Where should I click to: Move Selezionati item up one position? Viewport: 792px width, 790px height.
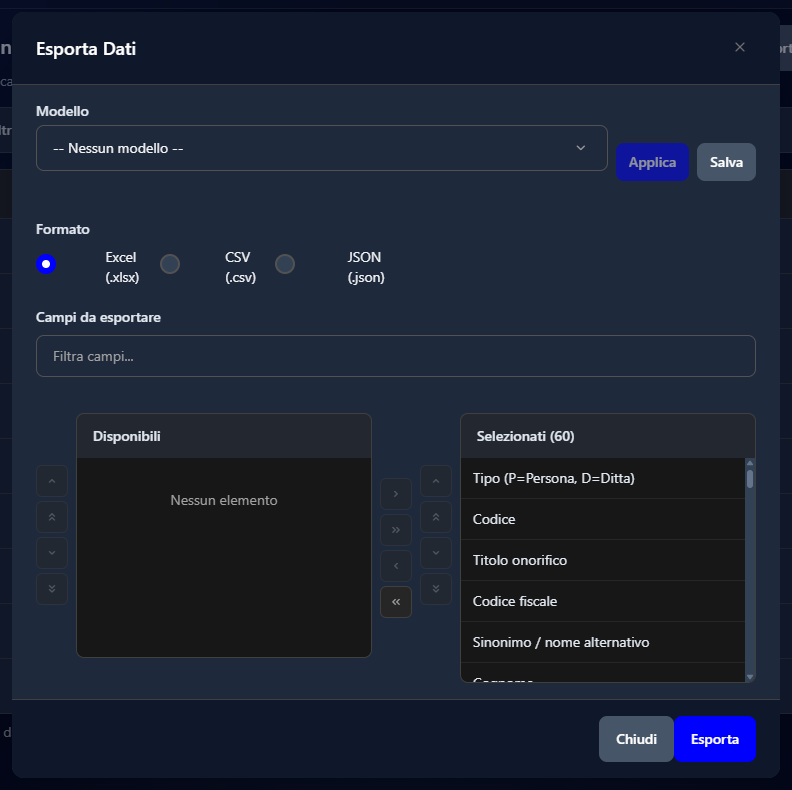pos(436,481)
